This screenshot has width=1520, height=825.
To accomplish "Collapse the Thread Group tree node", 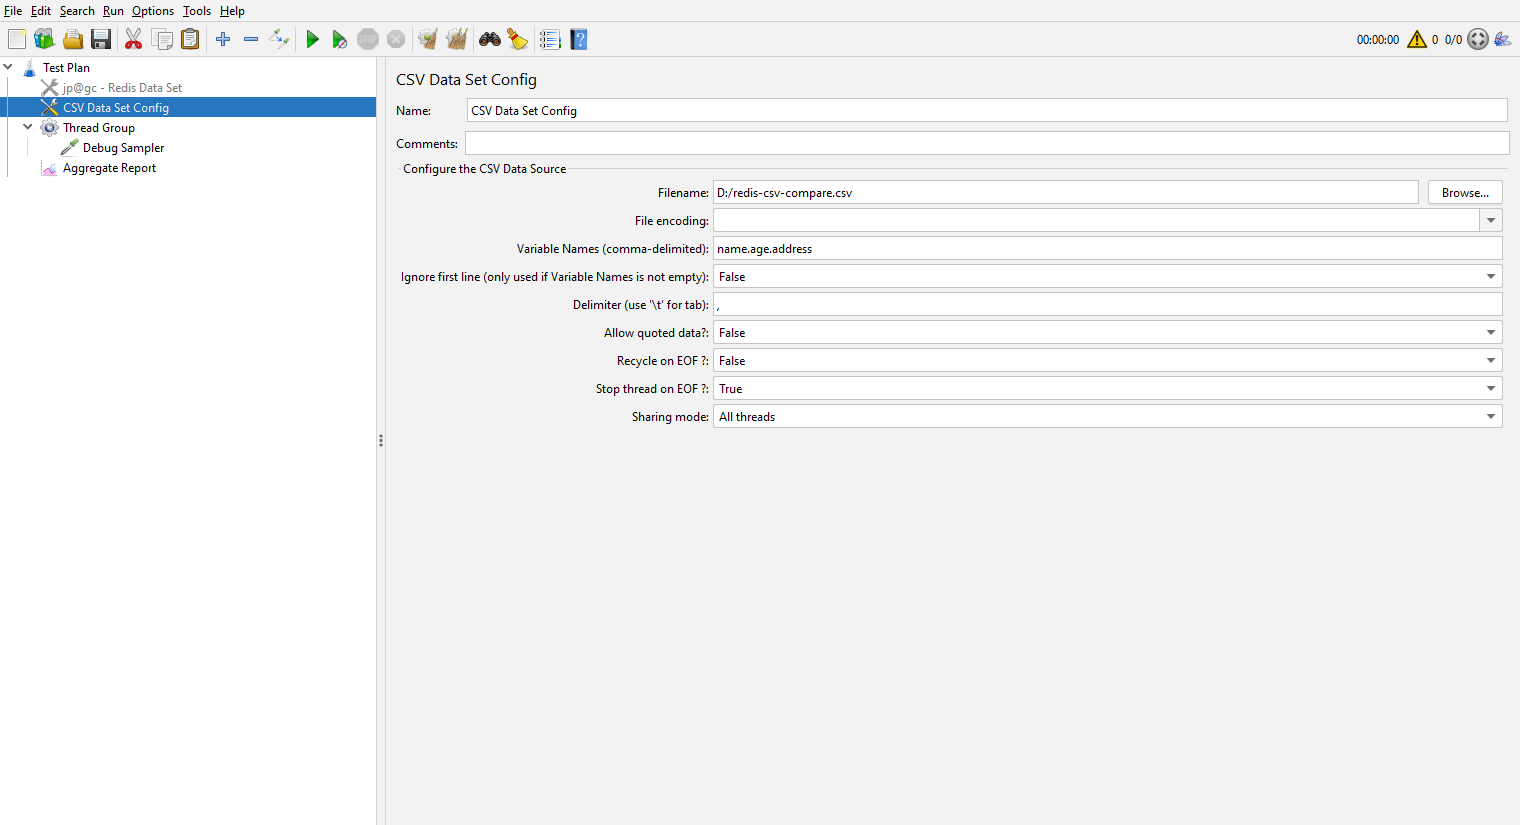I will point(28,127).
